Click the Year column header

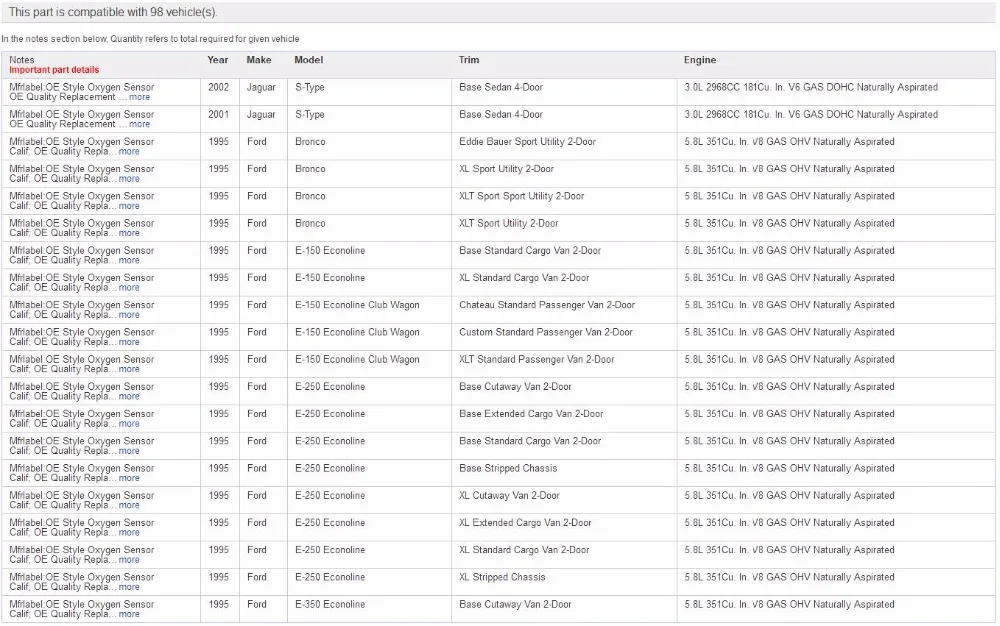[217, 60]
